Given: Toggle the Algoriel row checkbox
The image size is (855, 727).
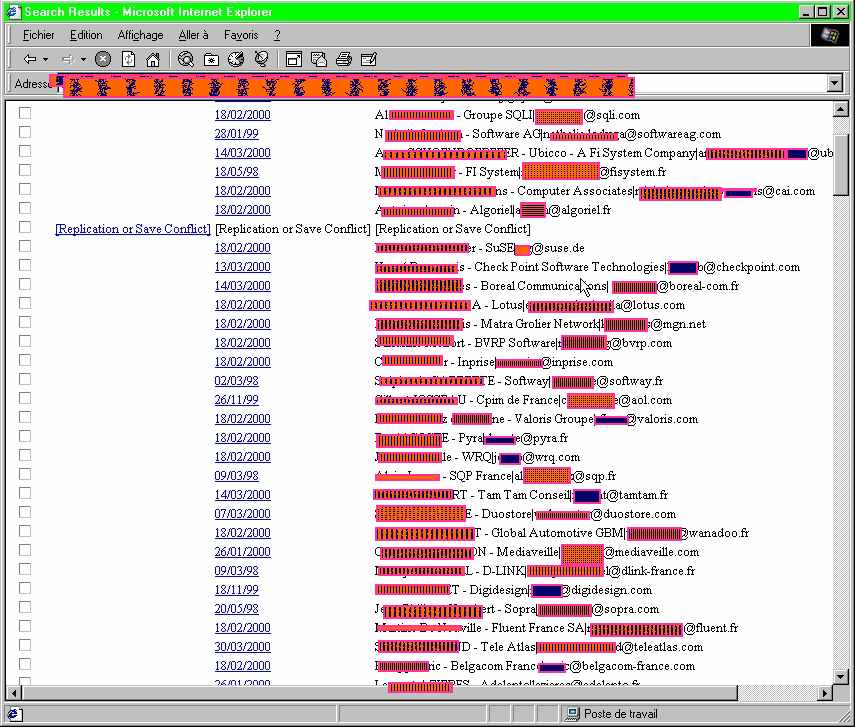Looking at the screenshot, I should [25, 208].
